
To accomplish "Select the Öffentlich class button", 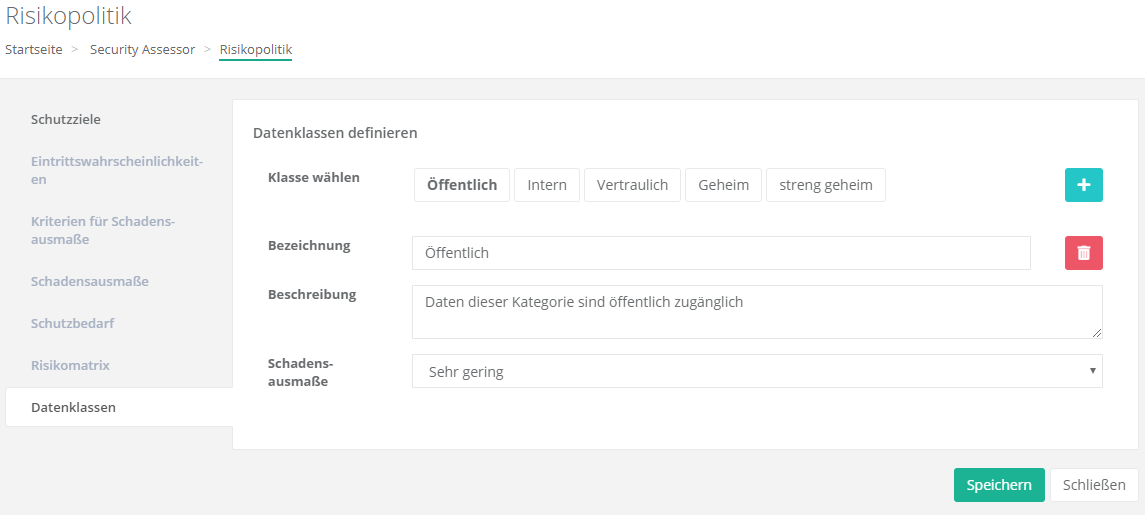I will point(462,185).
